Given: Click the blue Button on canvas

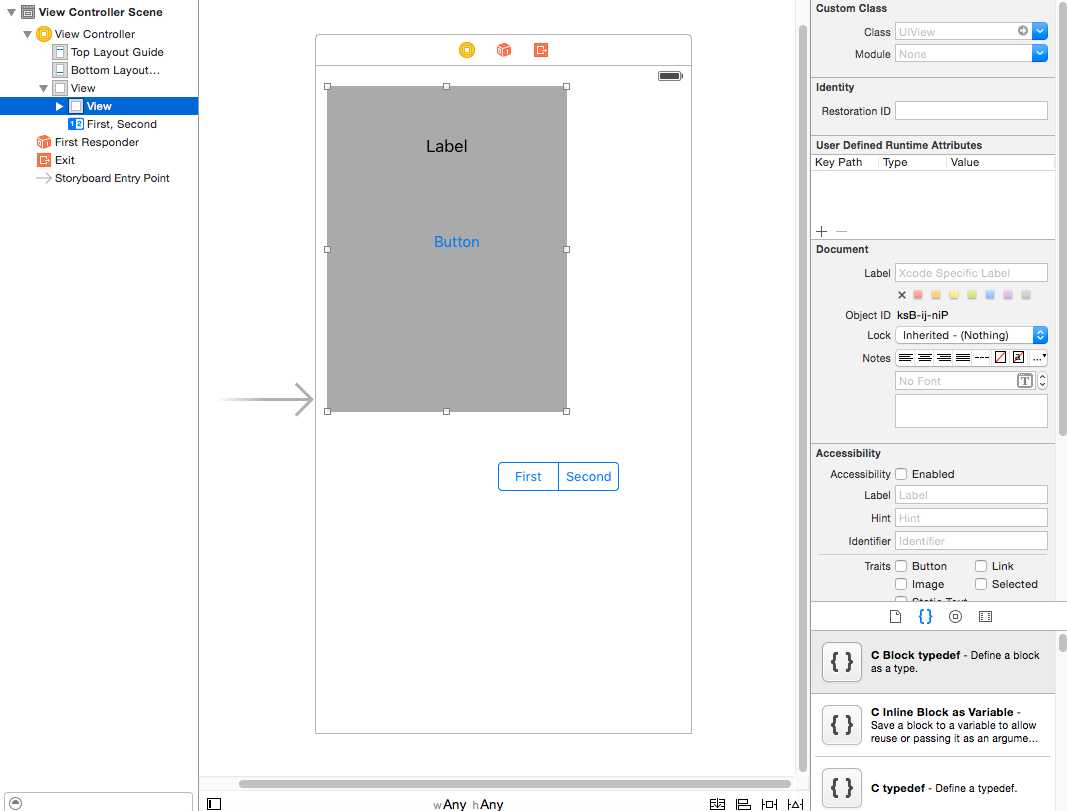Looking at the screenshot, I should point(457,242).
